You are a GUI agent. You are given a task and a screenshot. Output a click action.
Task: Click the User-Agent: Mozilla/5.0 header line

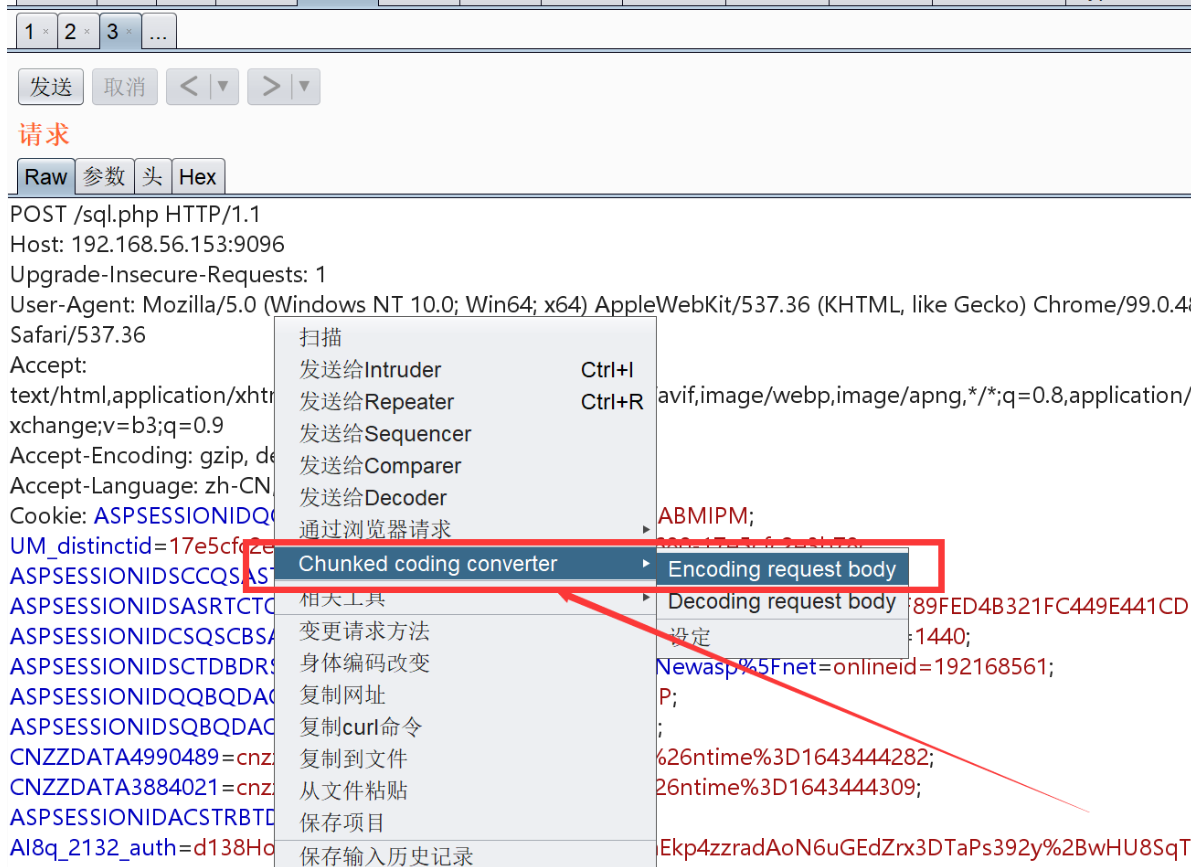click(600, 305)
